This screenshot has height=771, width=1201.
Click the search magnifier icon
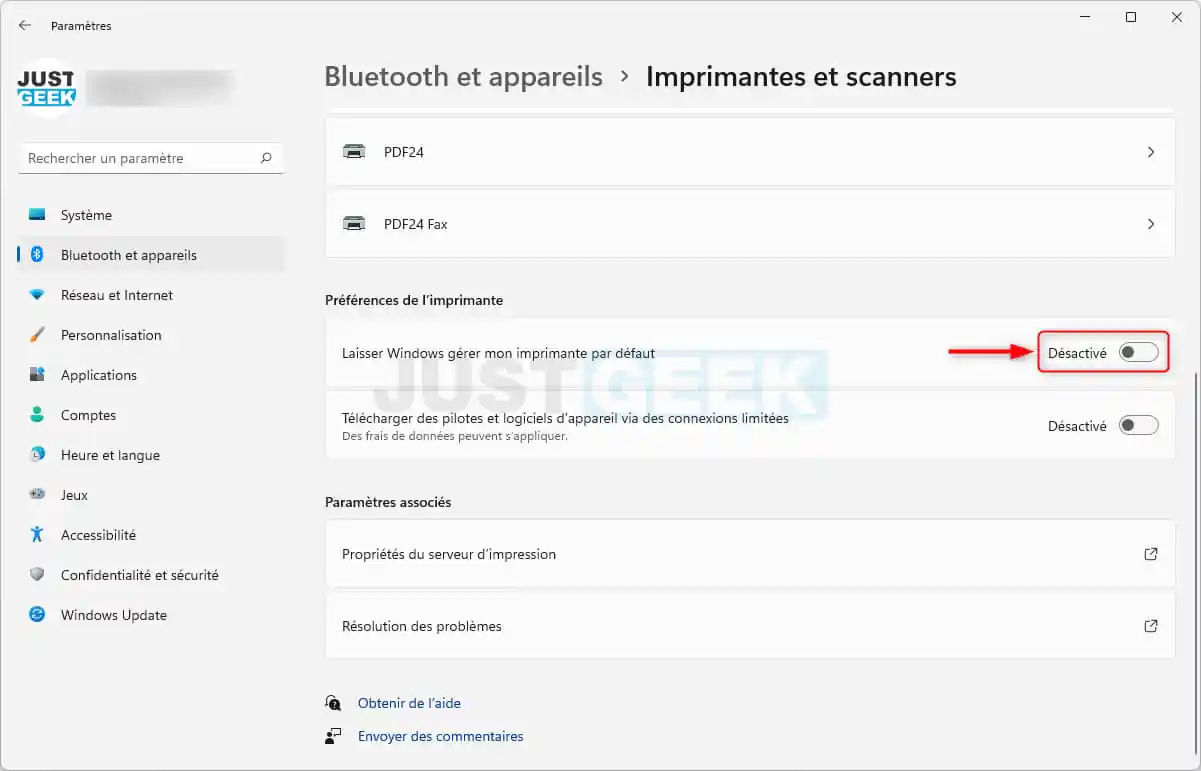click(x=266, y=158)
